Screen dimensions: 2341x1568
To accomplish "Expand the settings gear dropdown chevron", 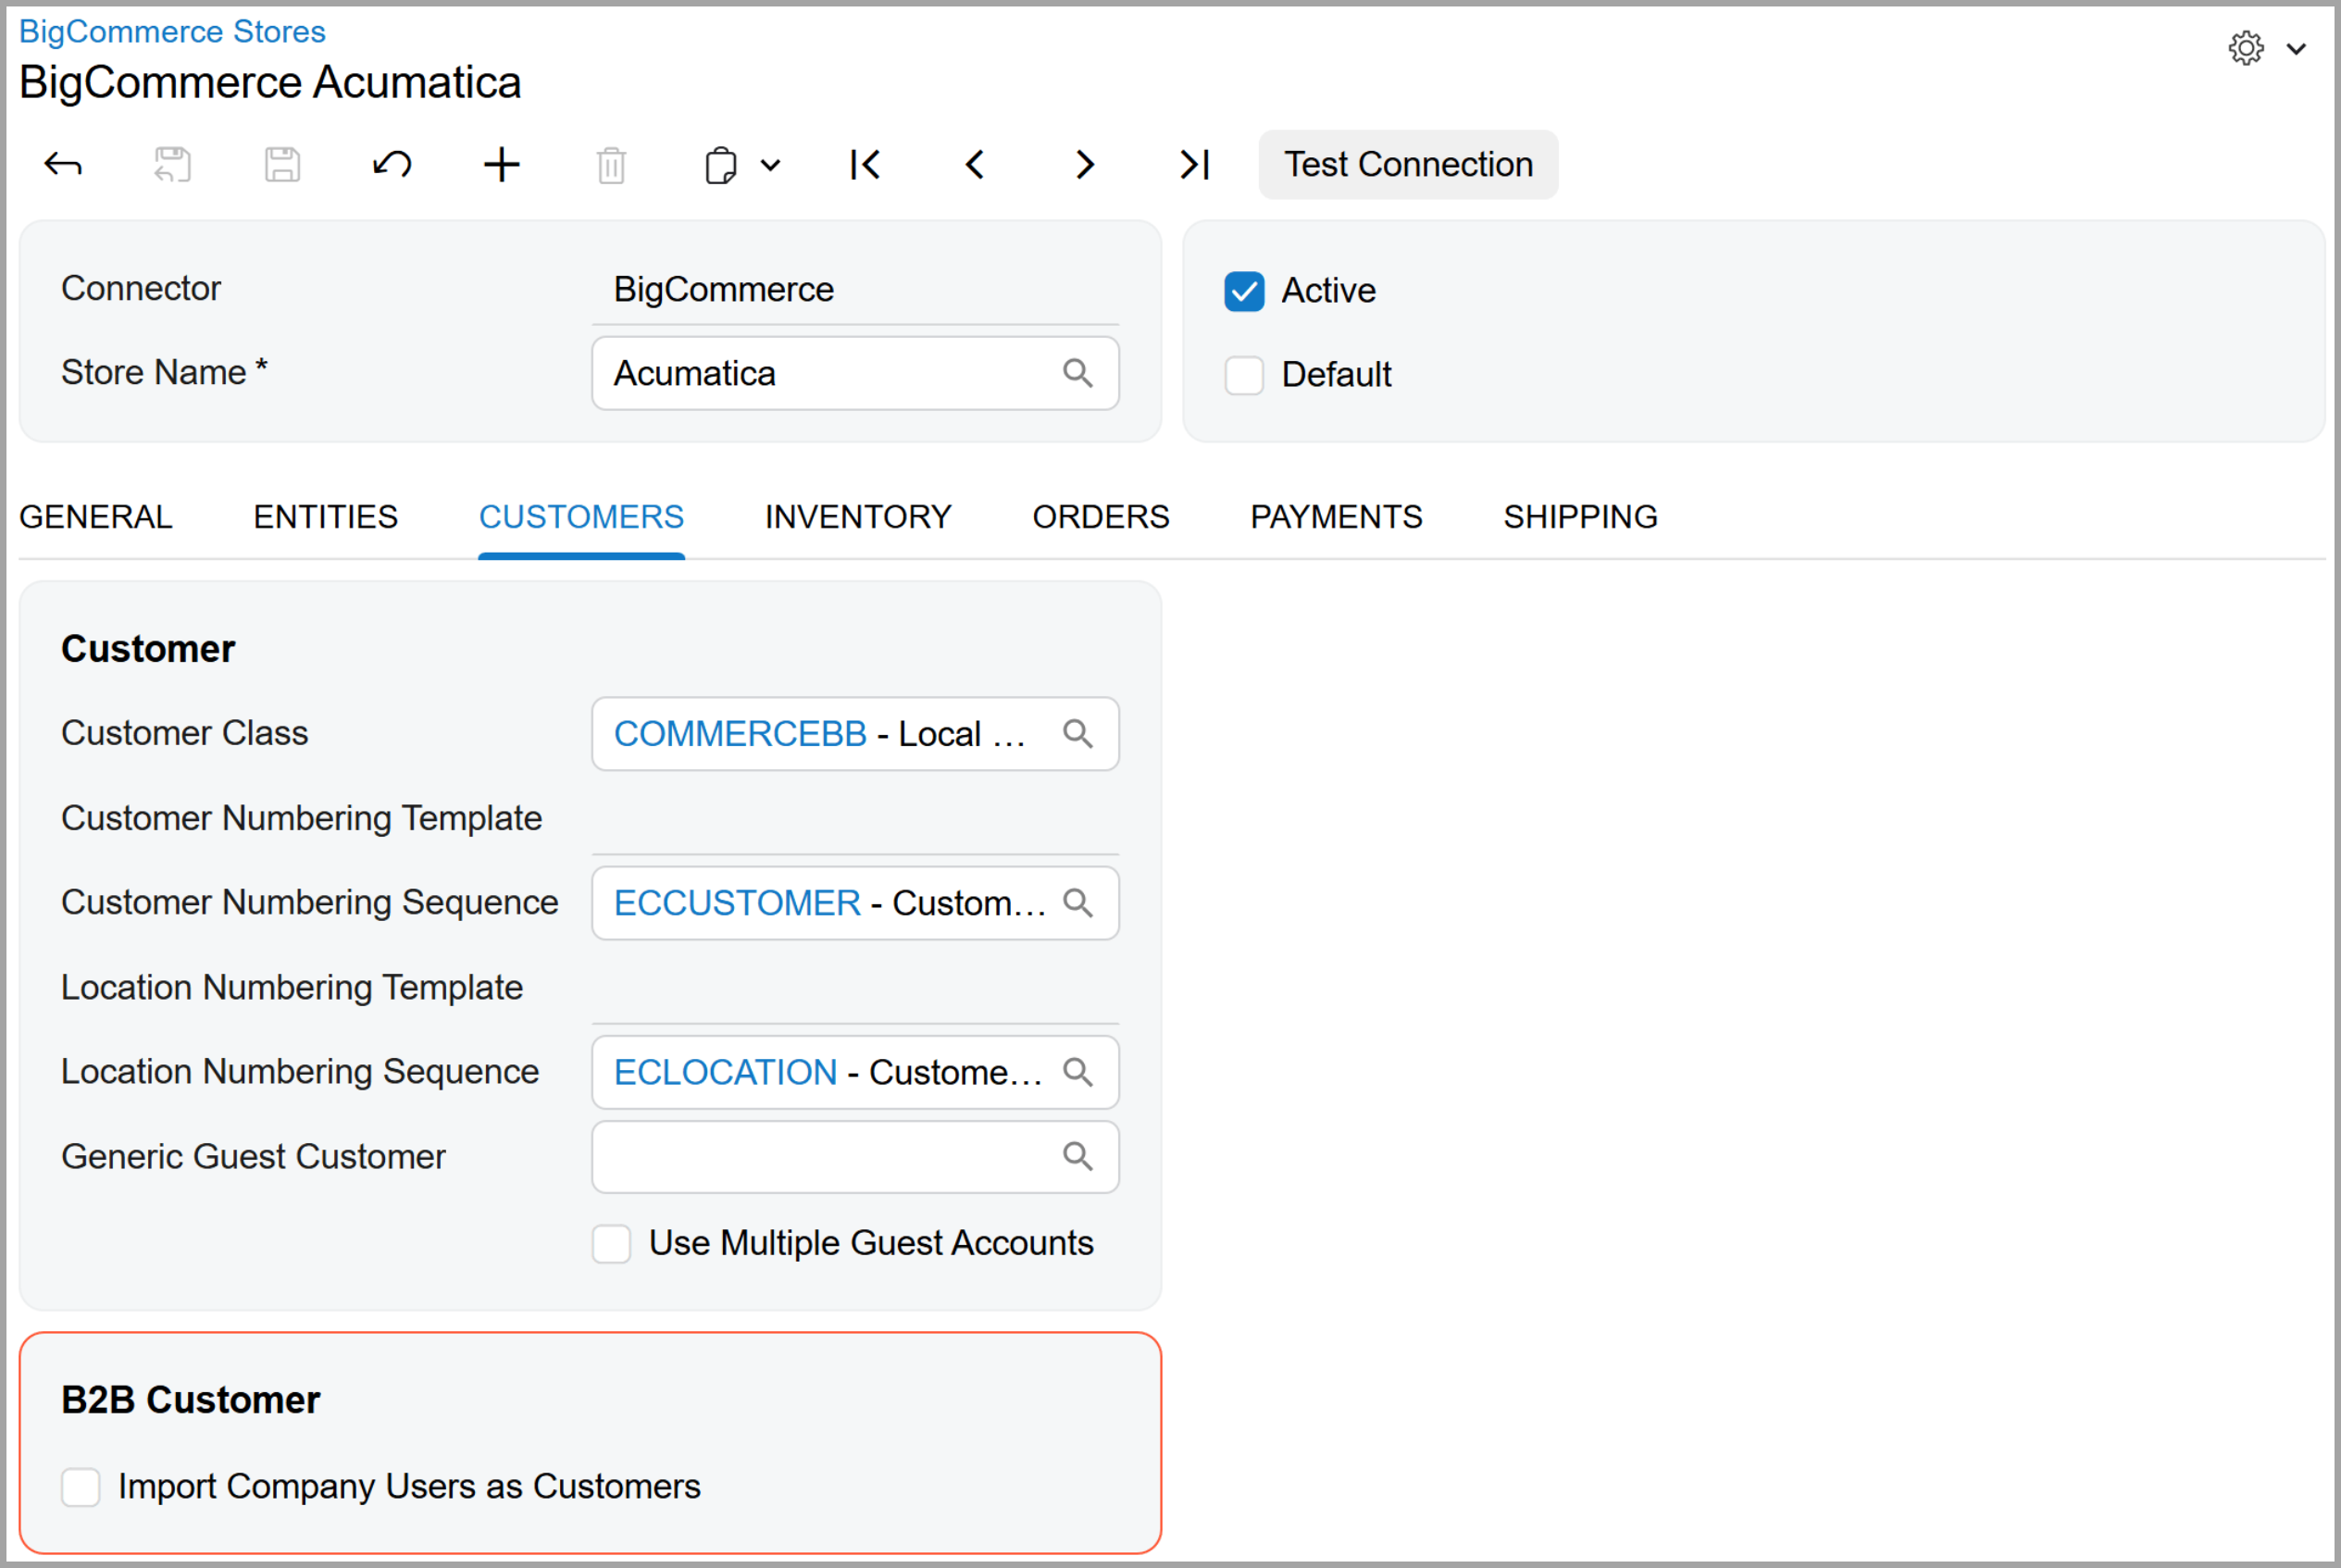I will 2296,48.
